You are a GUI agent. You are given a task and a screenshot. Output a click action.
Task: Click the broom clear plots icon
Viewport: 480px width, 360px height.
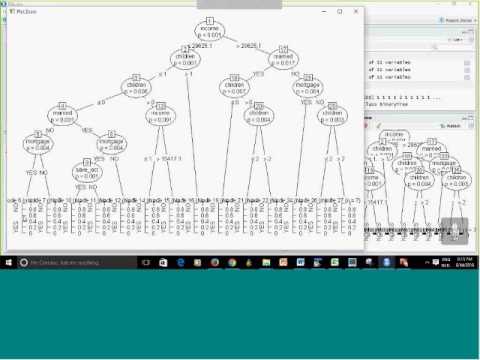(378, 126)
